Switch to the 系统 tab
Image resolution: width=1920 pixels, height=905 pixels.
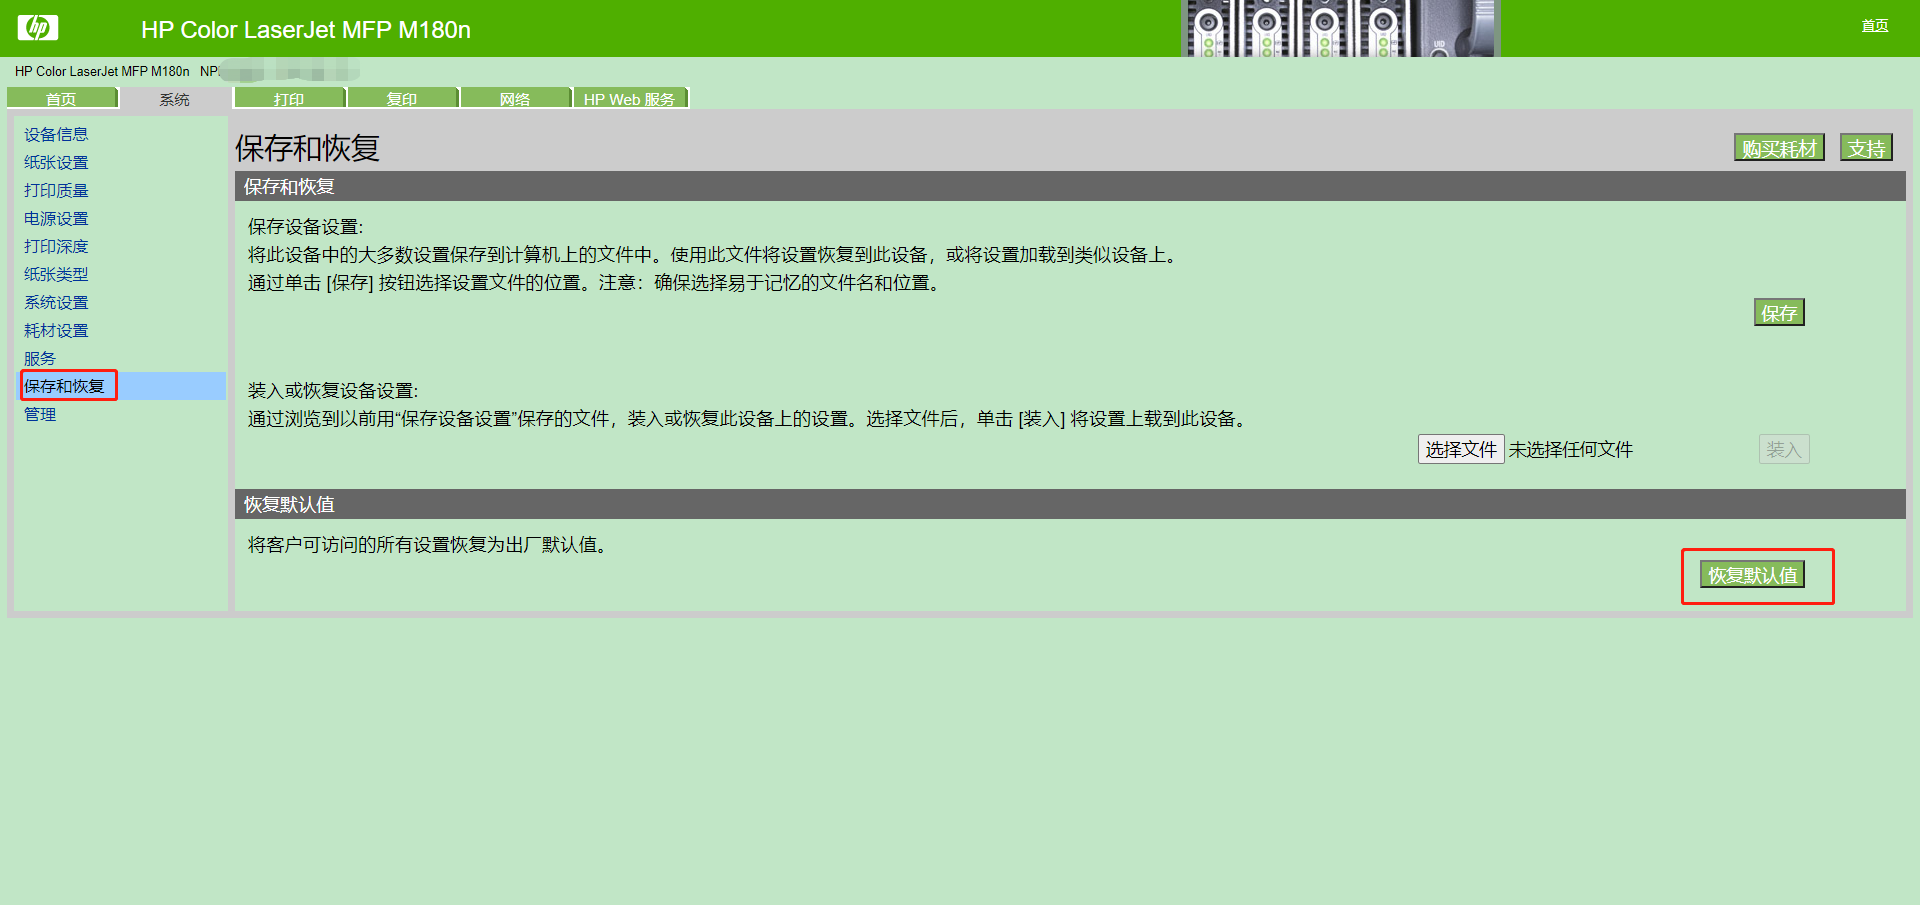pos(175,99)
